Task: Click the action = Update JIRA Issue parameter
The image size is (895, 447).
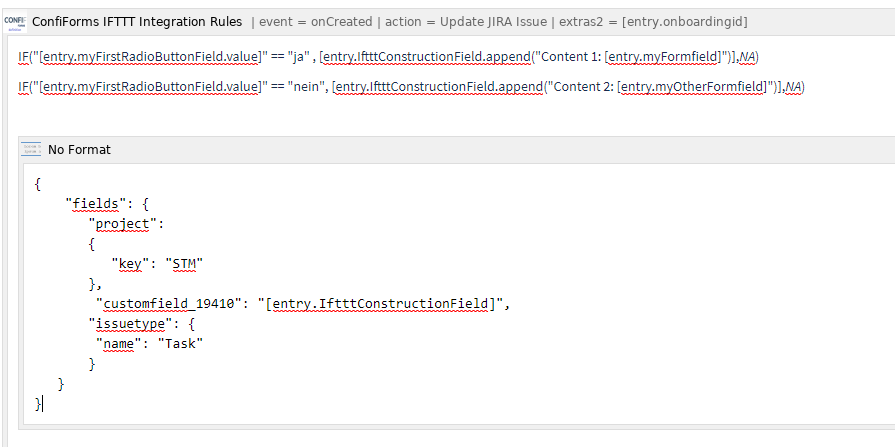Action: click(x=466, y=22)
